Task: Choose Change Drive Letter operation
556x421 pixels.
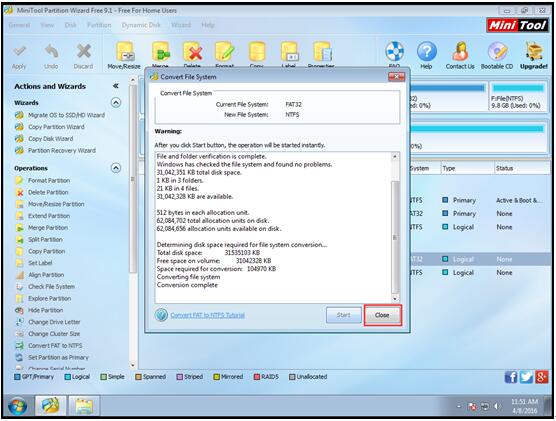Action: click(x=54, y=322)
